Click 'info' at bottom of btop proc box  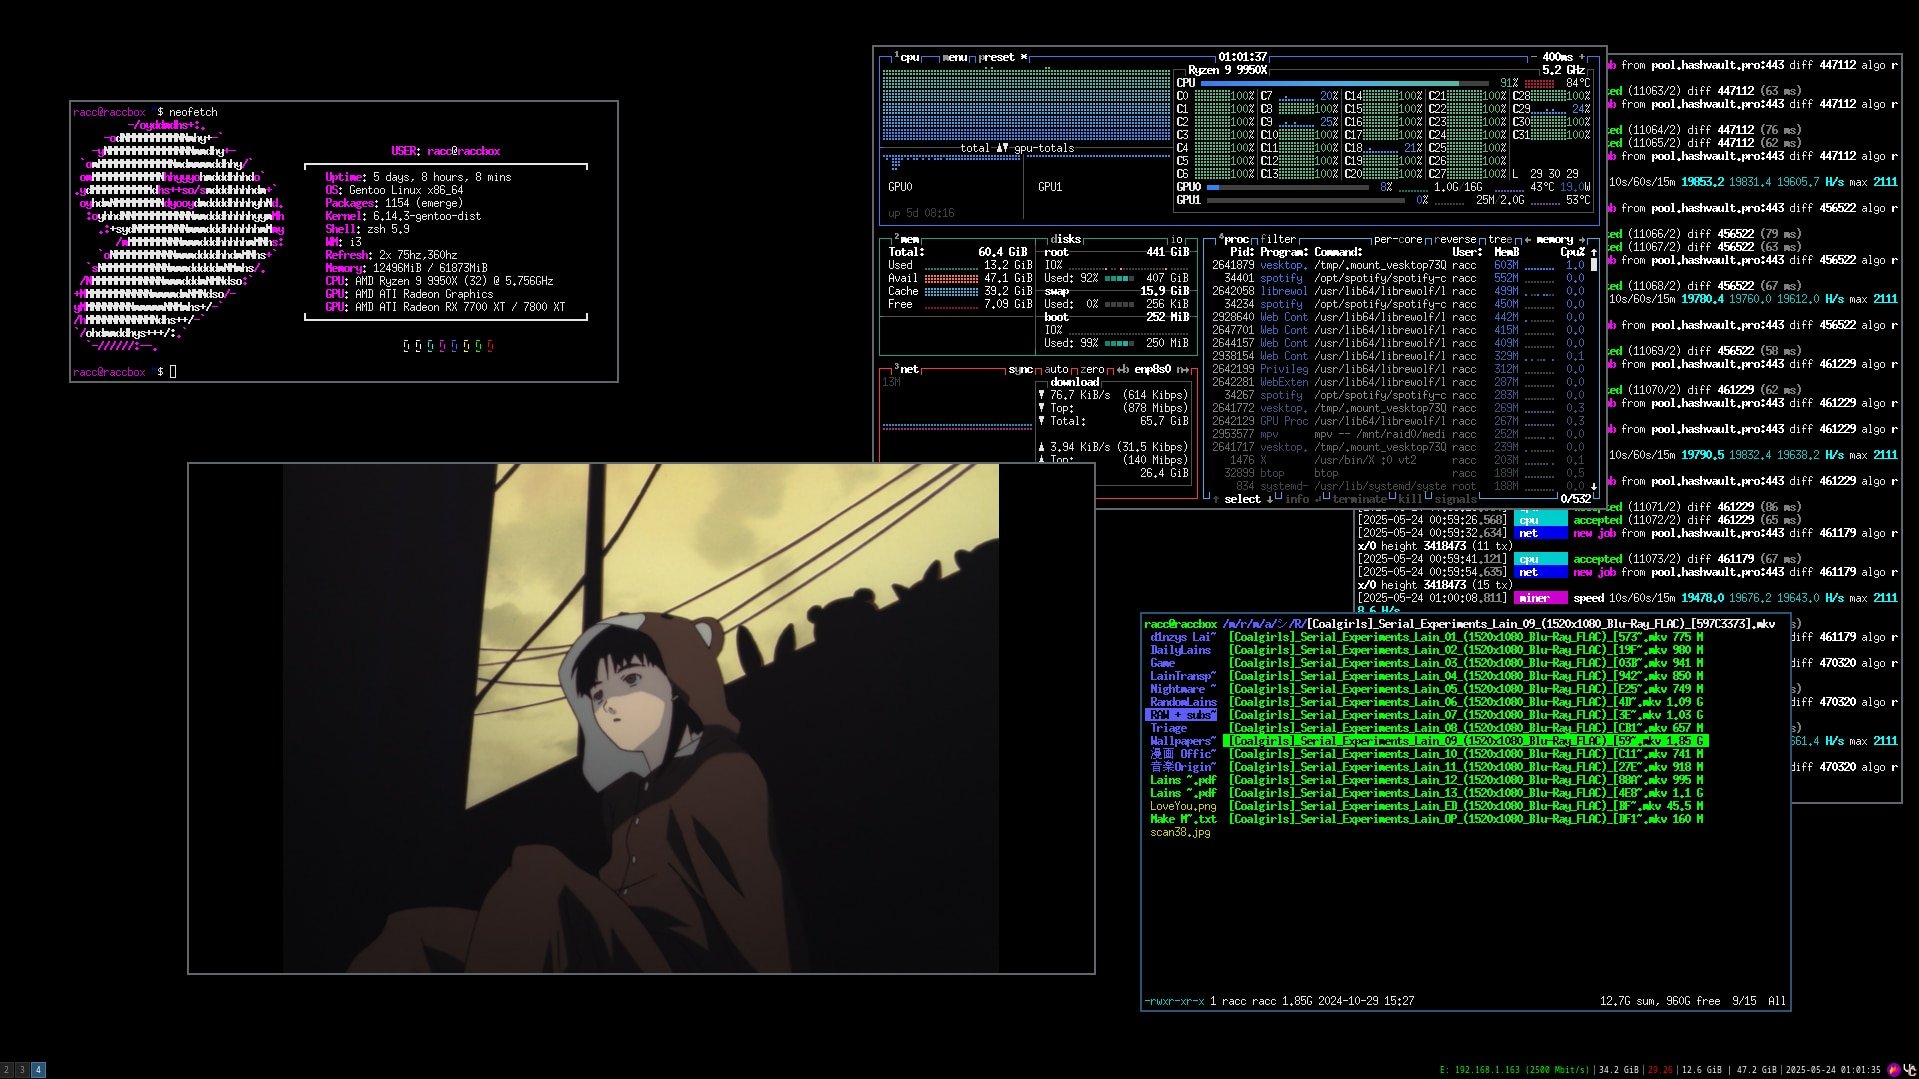click(x=1296, y=499)
